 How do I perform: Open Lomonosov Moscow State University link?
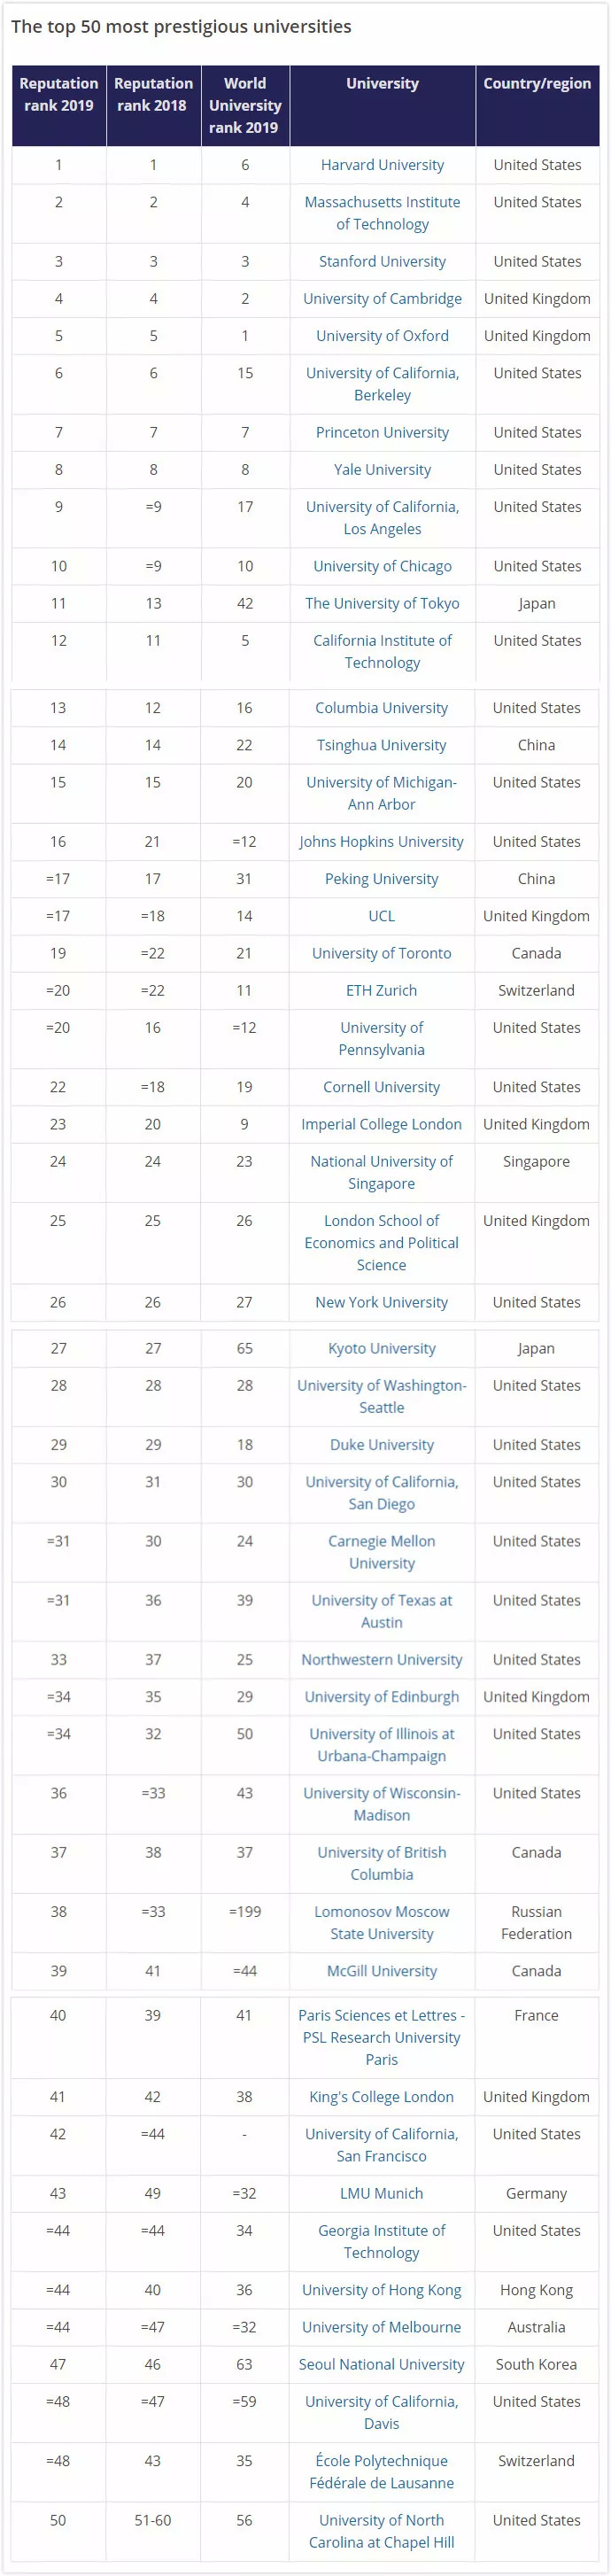(x=381, y=1923)
